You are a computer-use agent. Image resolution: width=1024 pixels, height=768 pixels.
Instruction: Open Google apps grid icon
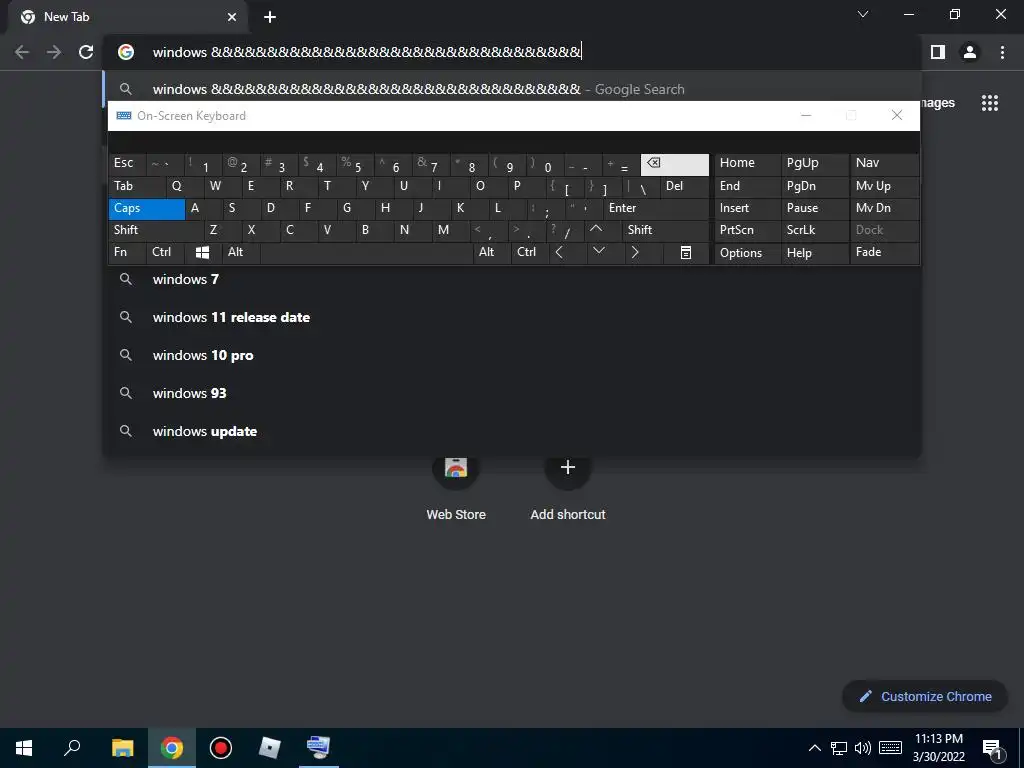tap(990, 103)
